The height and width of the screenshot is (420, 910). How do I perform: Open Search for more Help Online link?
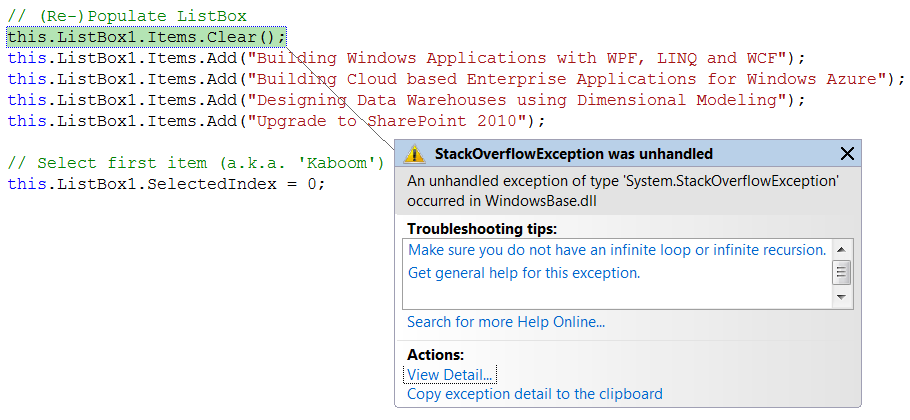(506, 322)
